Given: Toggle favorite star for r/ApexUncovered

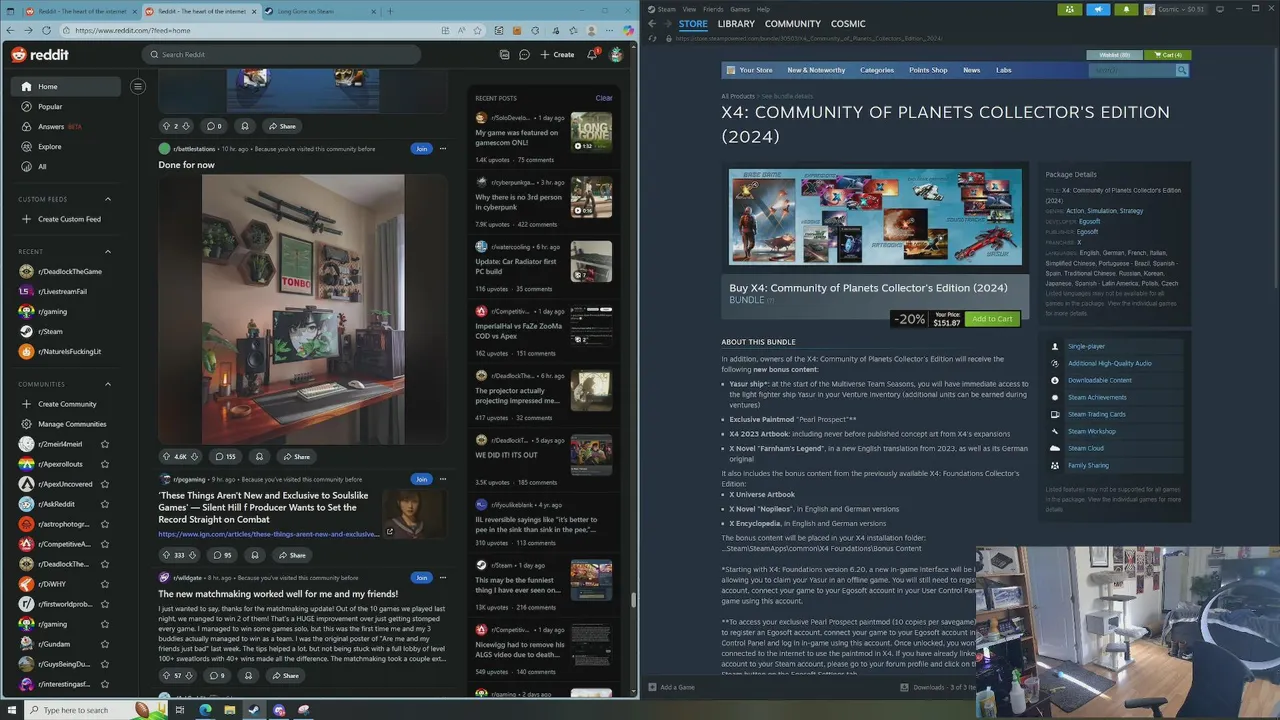Looking at the screenshot, I should pos(105,484).
